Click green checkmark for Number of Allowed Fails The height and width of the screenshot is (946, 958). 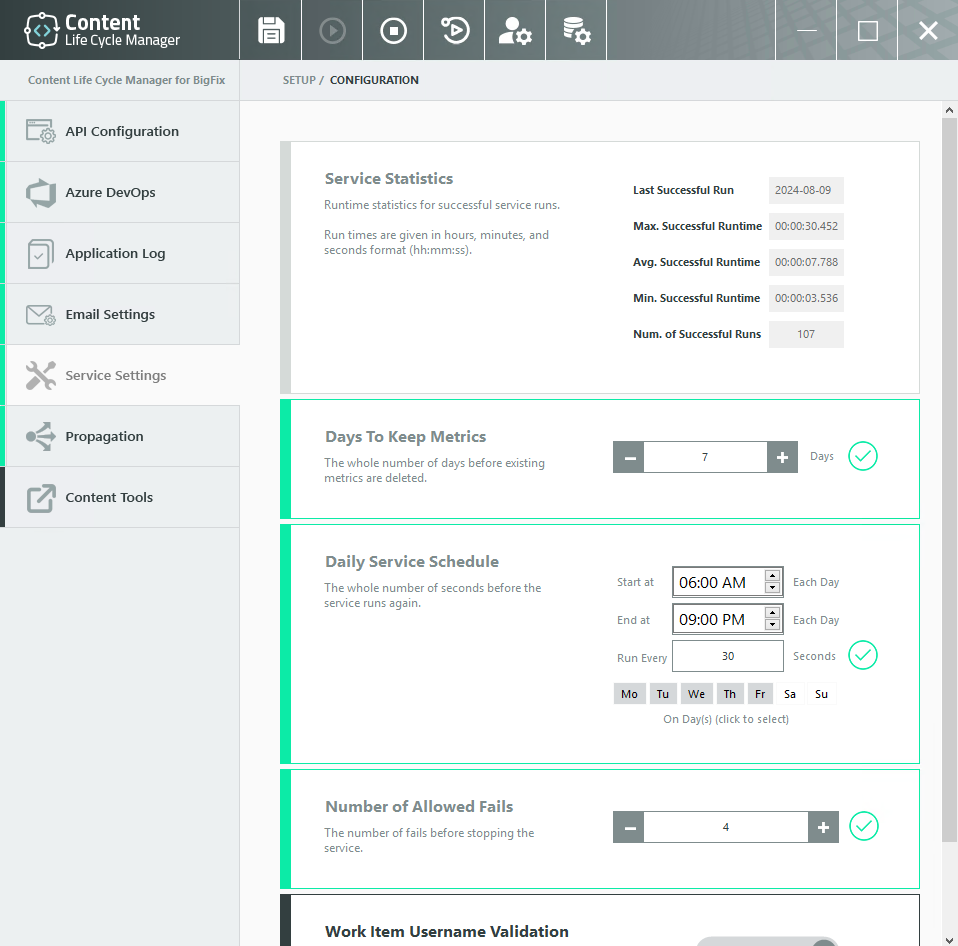863,826
